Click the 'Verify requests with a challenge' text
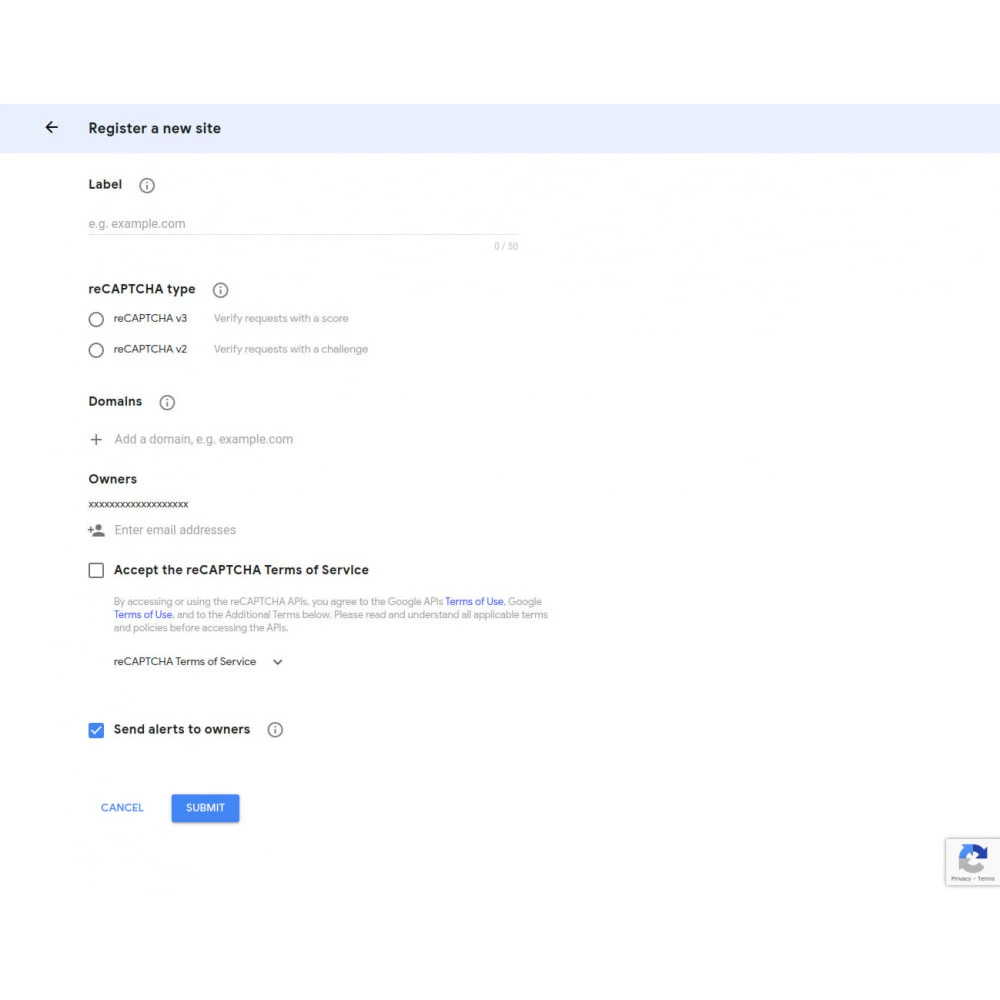This screenshot has width=1000, height=1000. click(291, 349)
